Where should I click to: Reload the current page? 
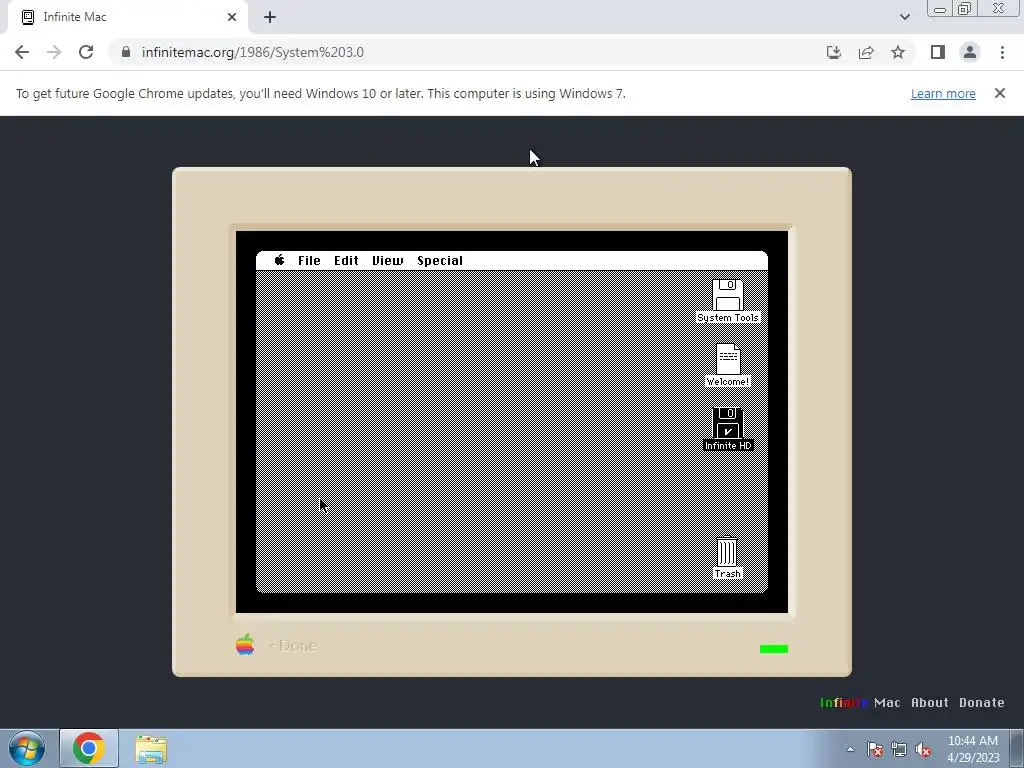point(86,52)
